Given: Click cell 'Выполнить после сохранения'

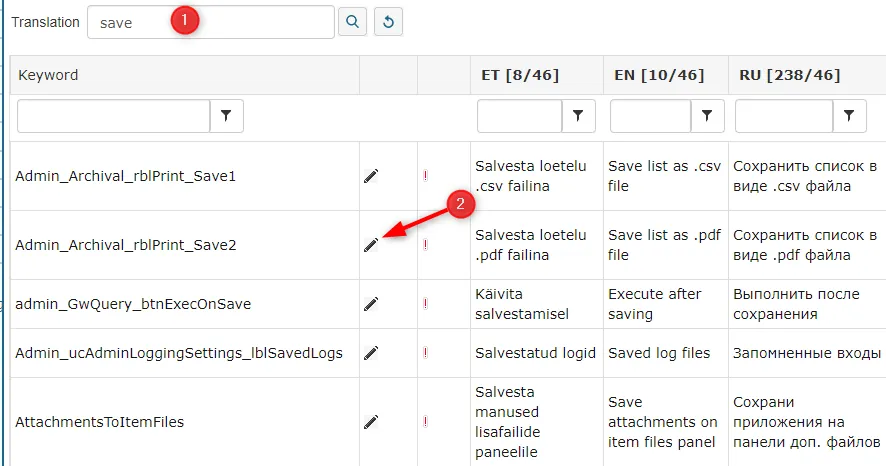Looking at the screenshot, I should click(807, 304).
